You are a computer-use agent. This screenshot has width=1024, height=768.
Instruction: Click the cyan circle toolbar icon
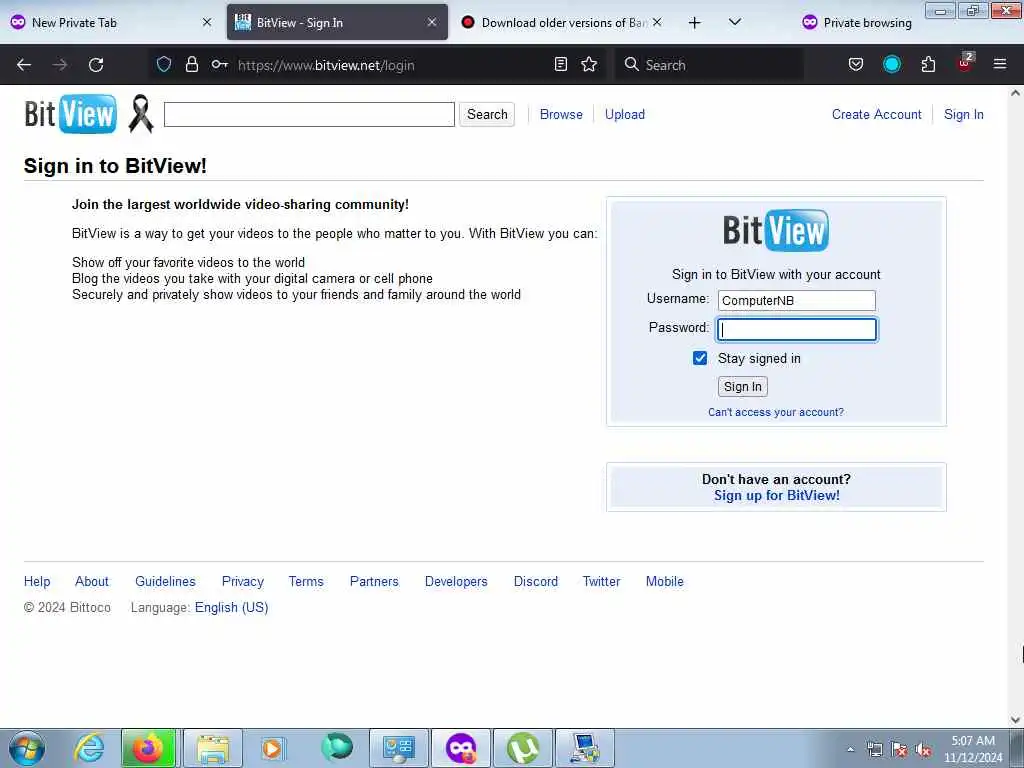click(x=891, y=64)
